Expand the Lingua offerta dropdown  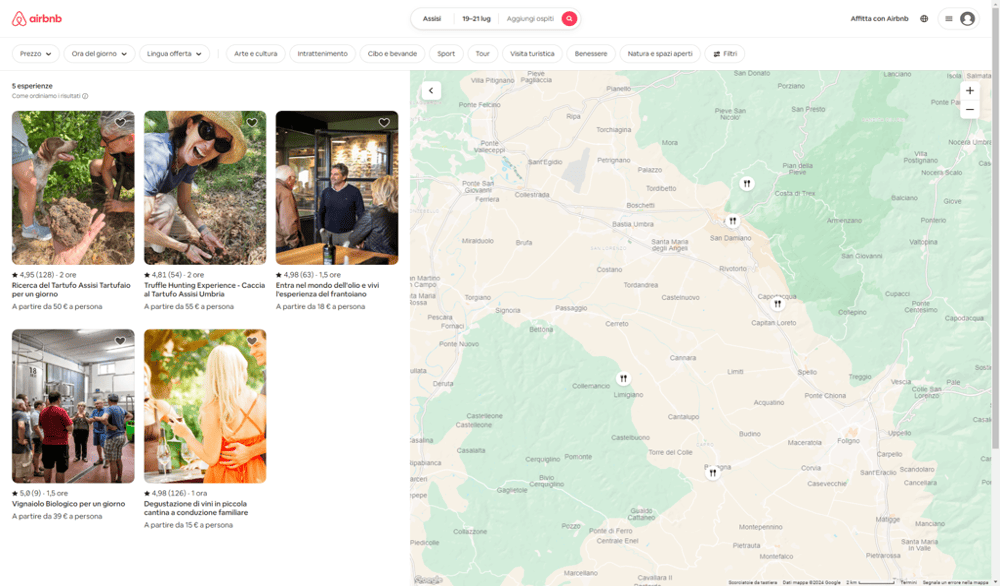coord(174,54)
